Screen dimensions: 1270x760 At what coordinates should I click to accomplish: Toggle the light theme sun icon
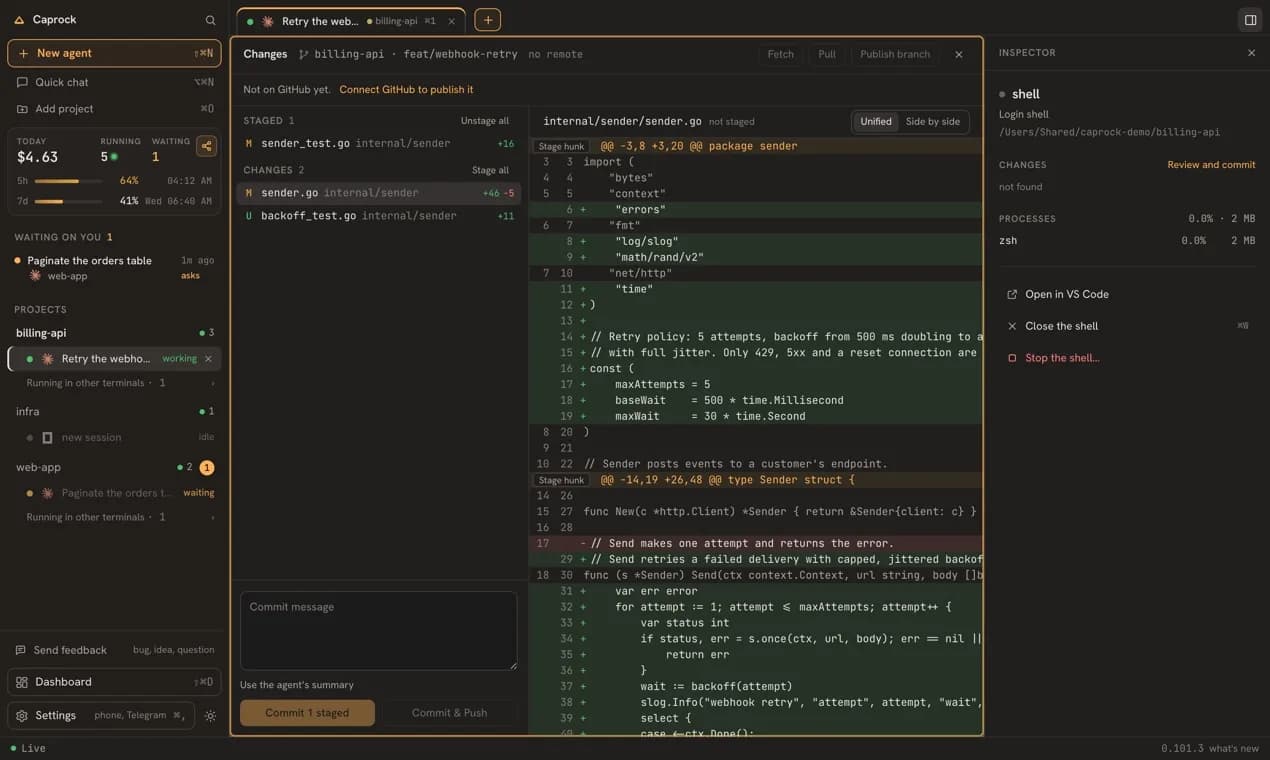pyautogui.click(x=210, y=716)
